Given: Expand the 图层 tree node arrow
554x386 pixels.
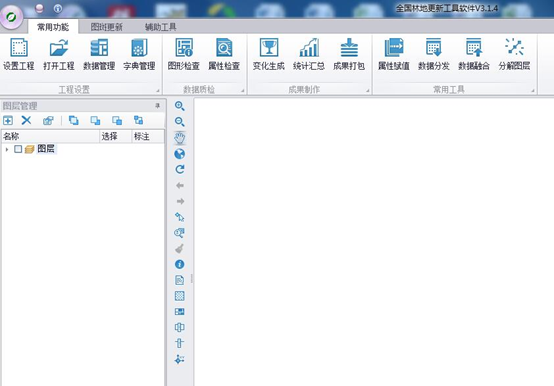Looking at the screenshot, I should click(7, 149).
